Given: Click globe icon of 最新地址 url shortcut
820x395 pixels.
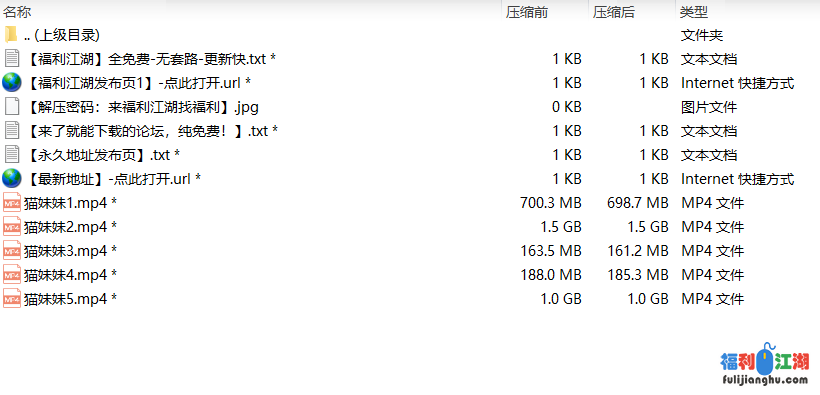Looking at the screenshot, I should [x=11, y=179].
